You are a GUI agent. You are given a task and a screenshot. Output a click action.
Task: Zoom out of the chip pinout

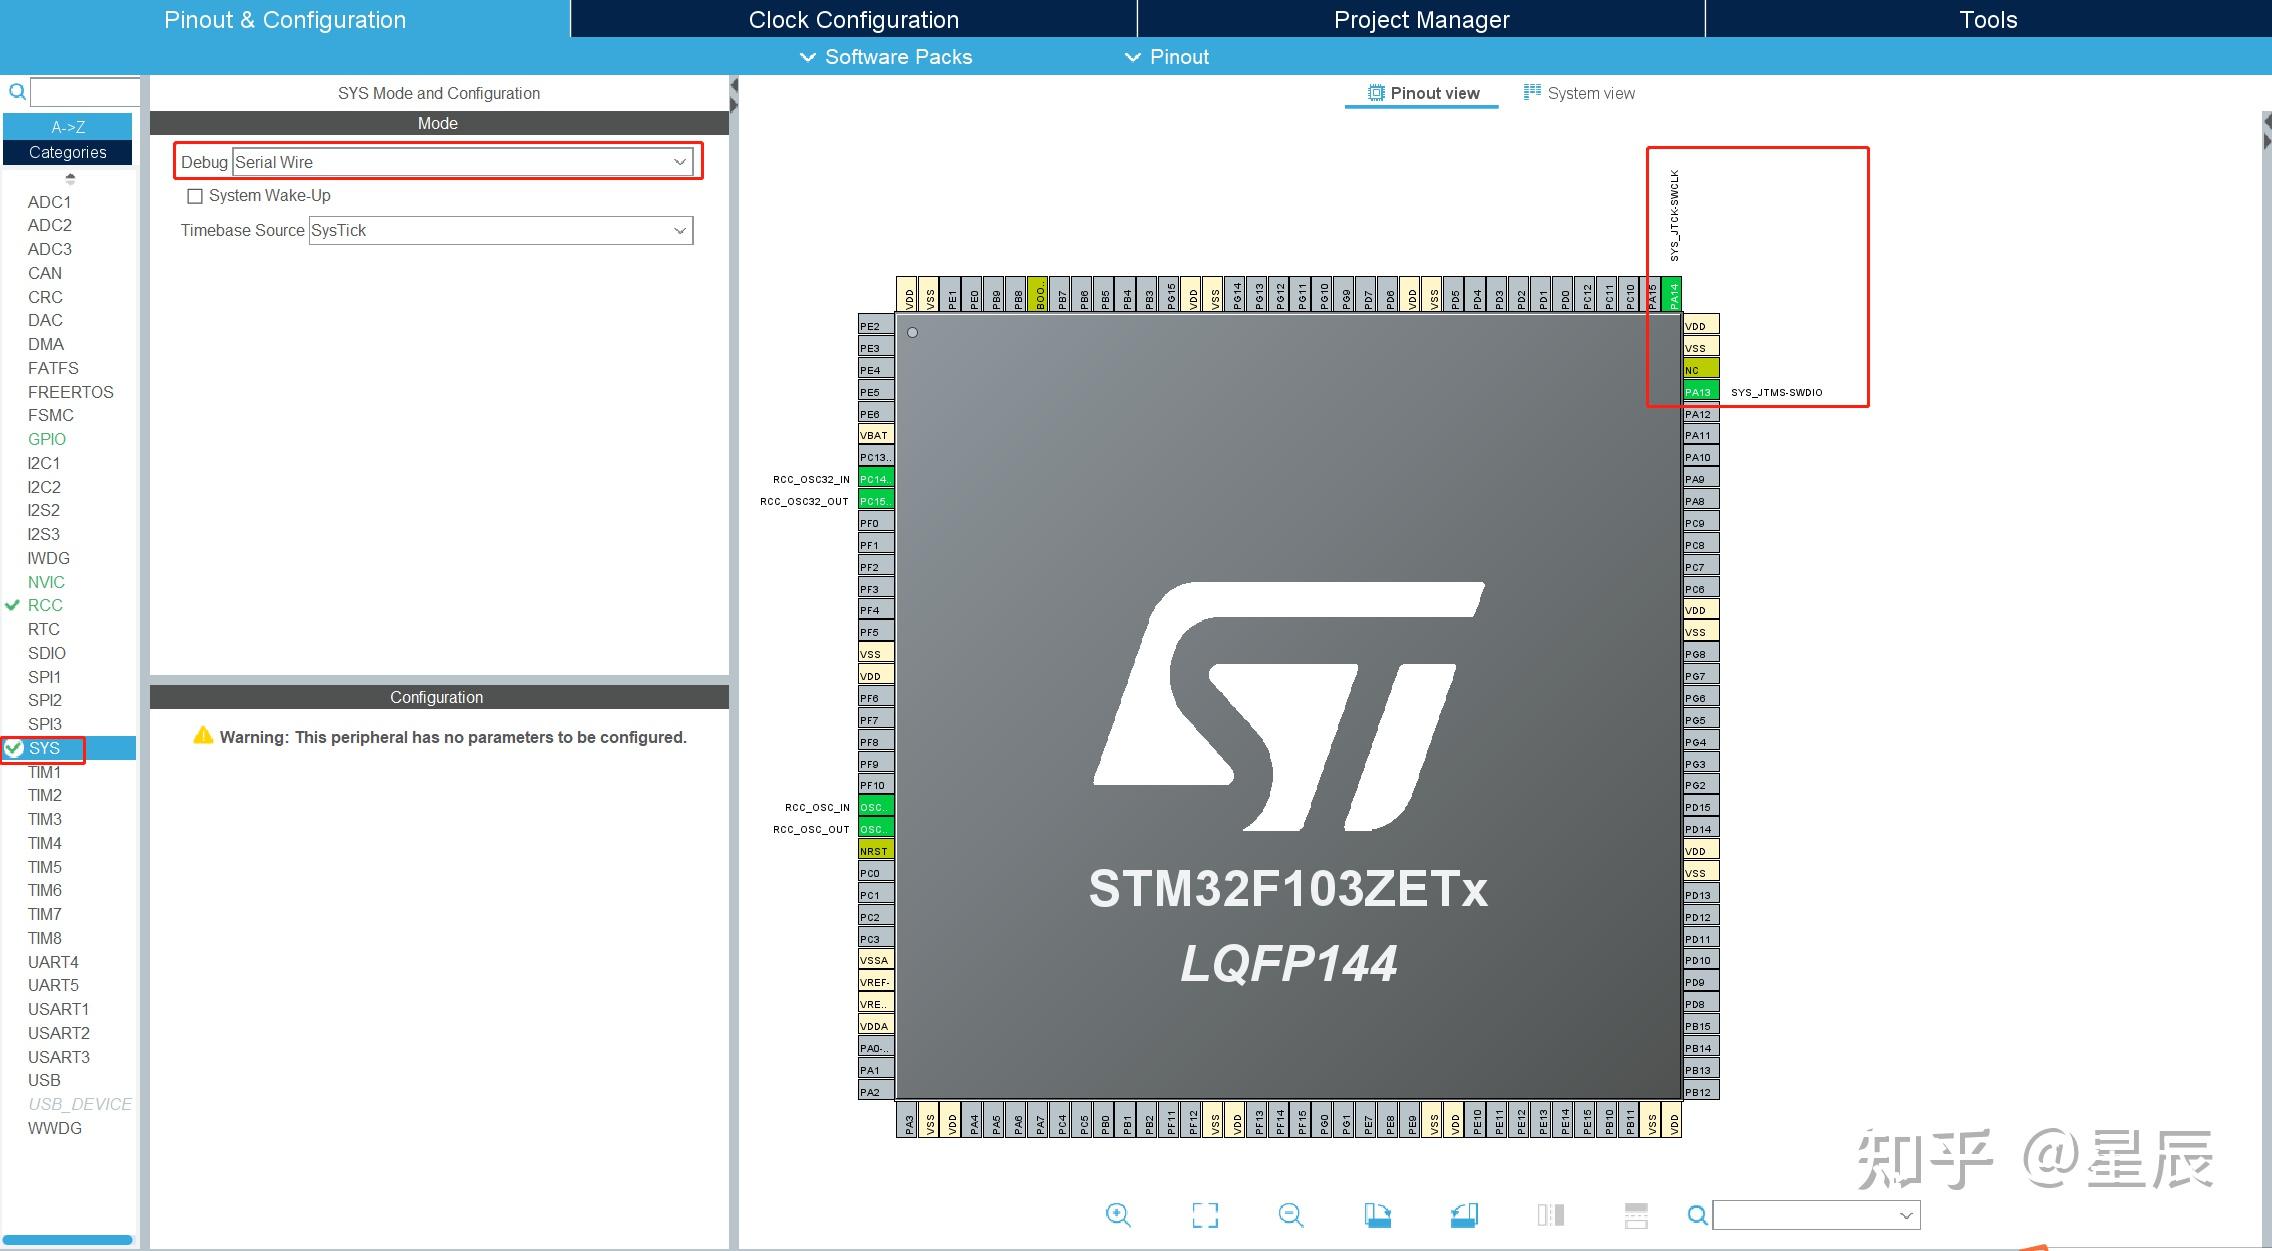click(1291, 1215)
